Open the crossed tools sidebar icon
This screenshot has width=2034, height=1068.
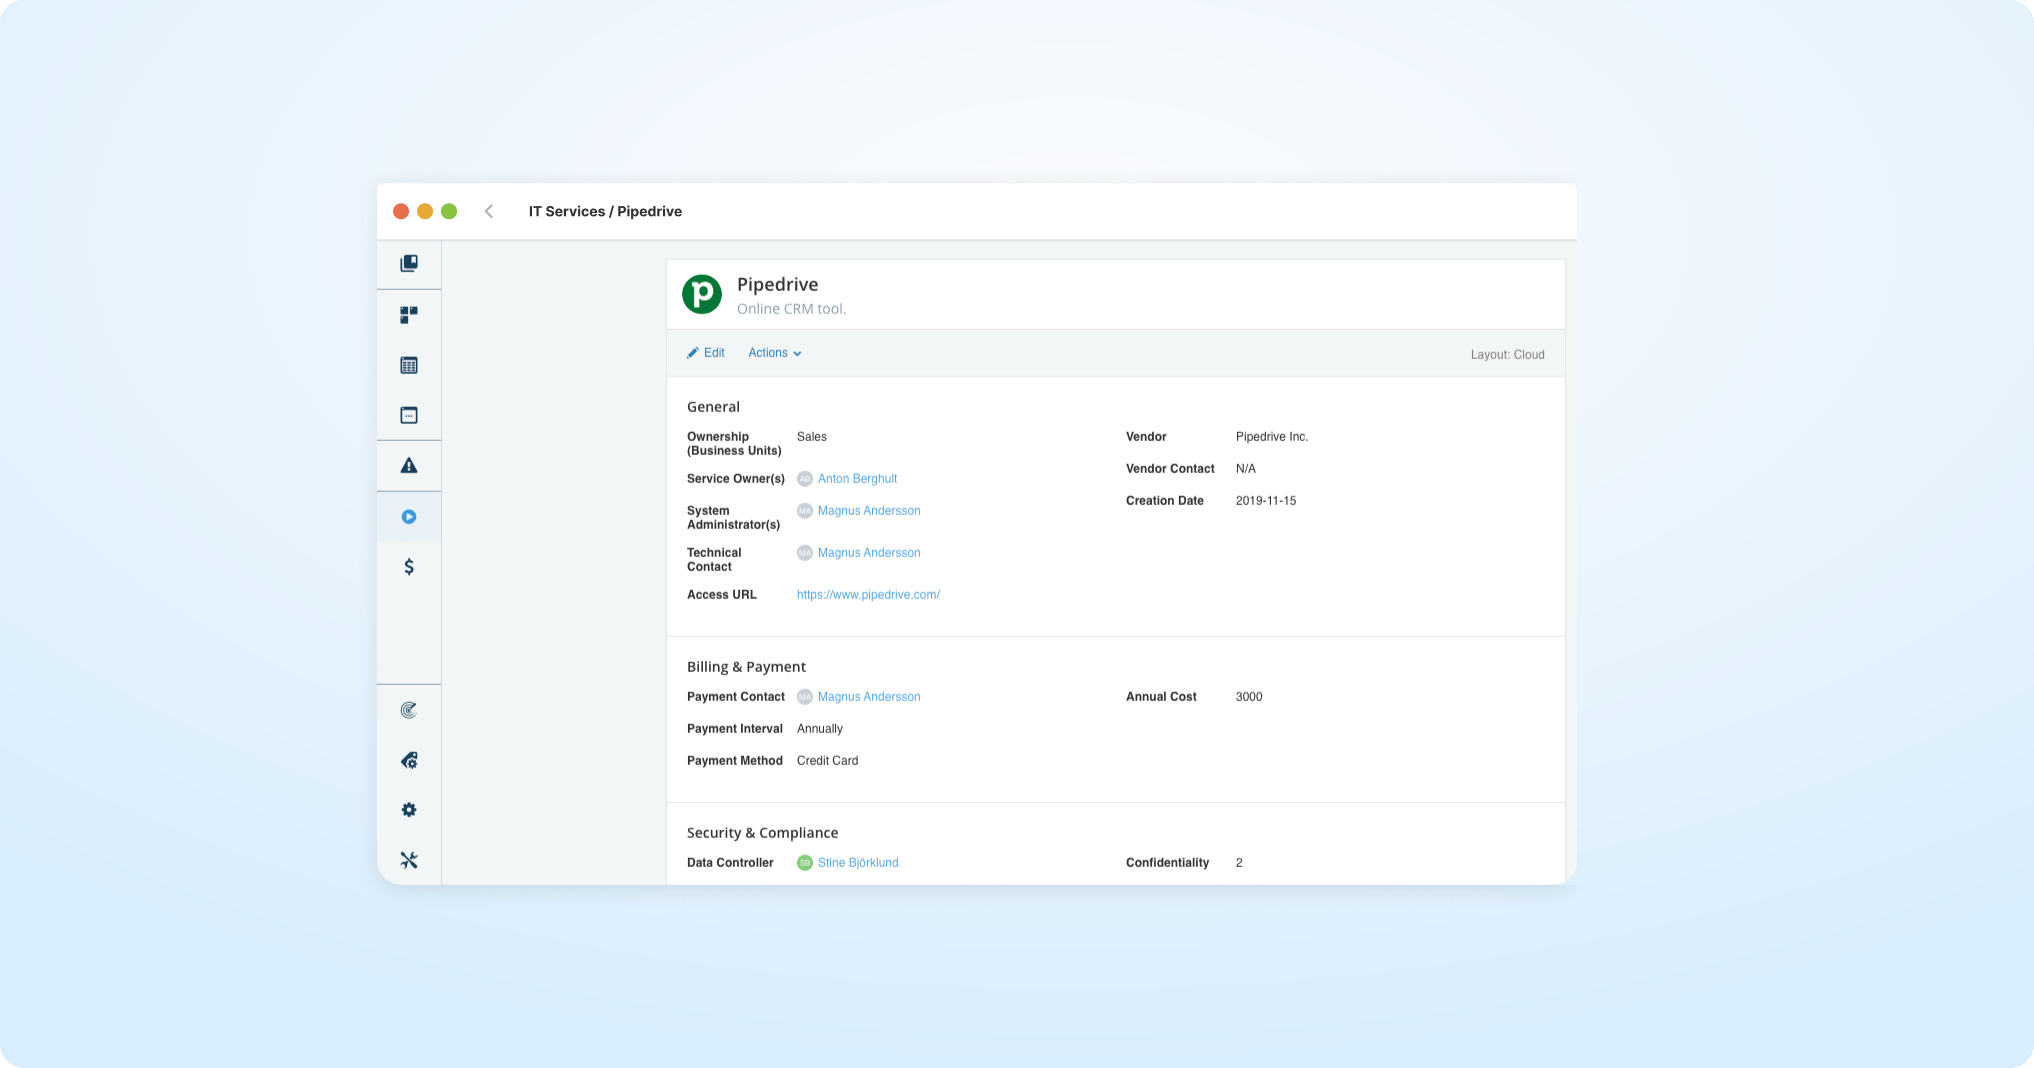click(409, 860)
